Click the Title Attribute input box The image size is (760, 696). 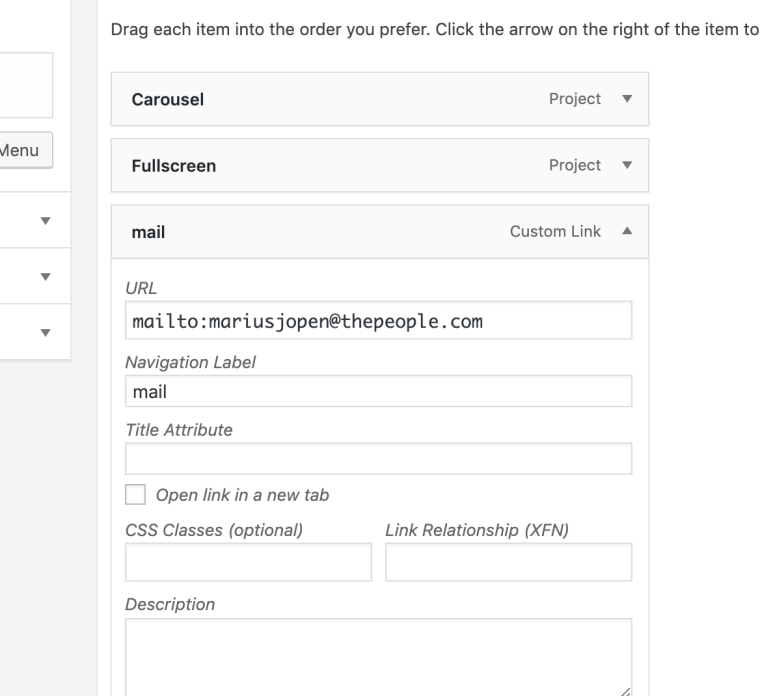[x=378, y=459]
